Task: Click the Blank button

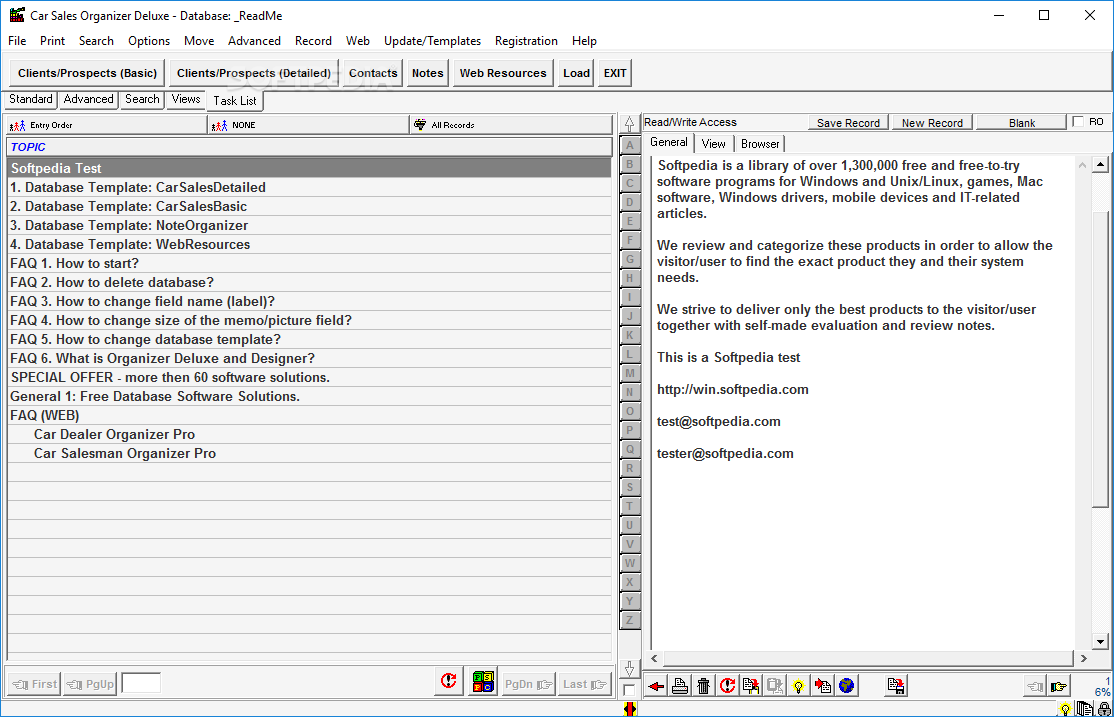Action: tap(1022, 123)
